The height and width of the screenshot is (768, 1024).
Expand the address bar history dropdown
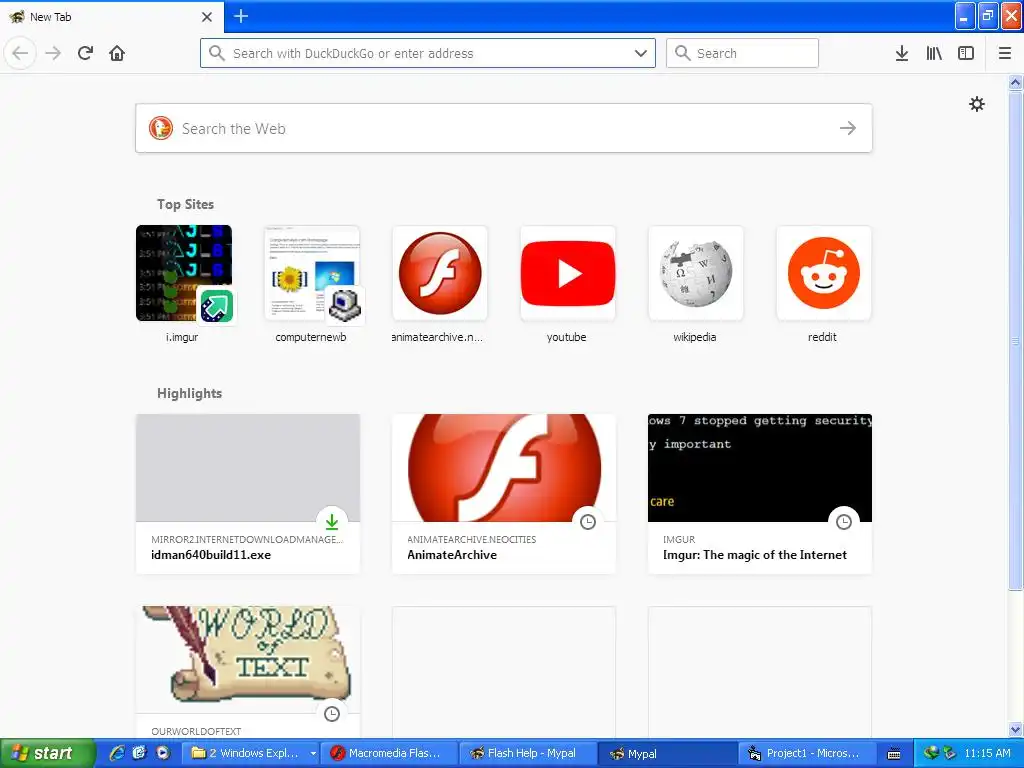(641, 53)
